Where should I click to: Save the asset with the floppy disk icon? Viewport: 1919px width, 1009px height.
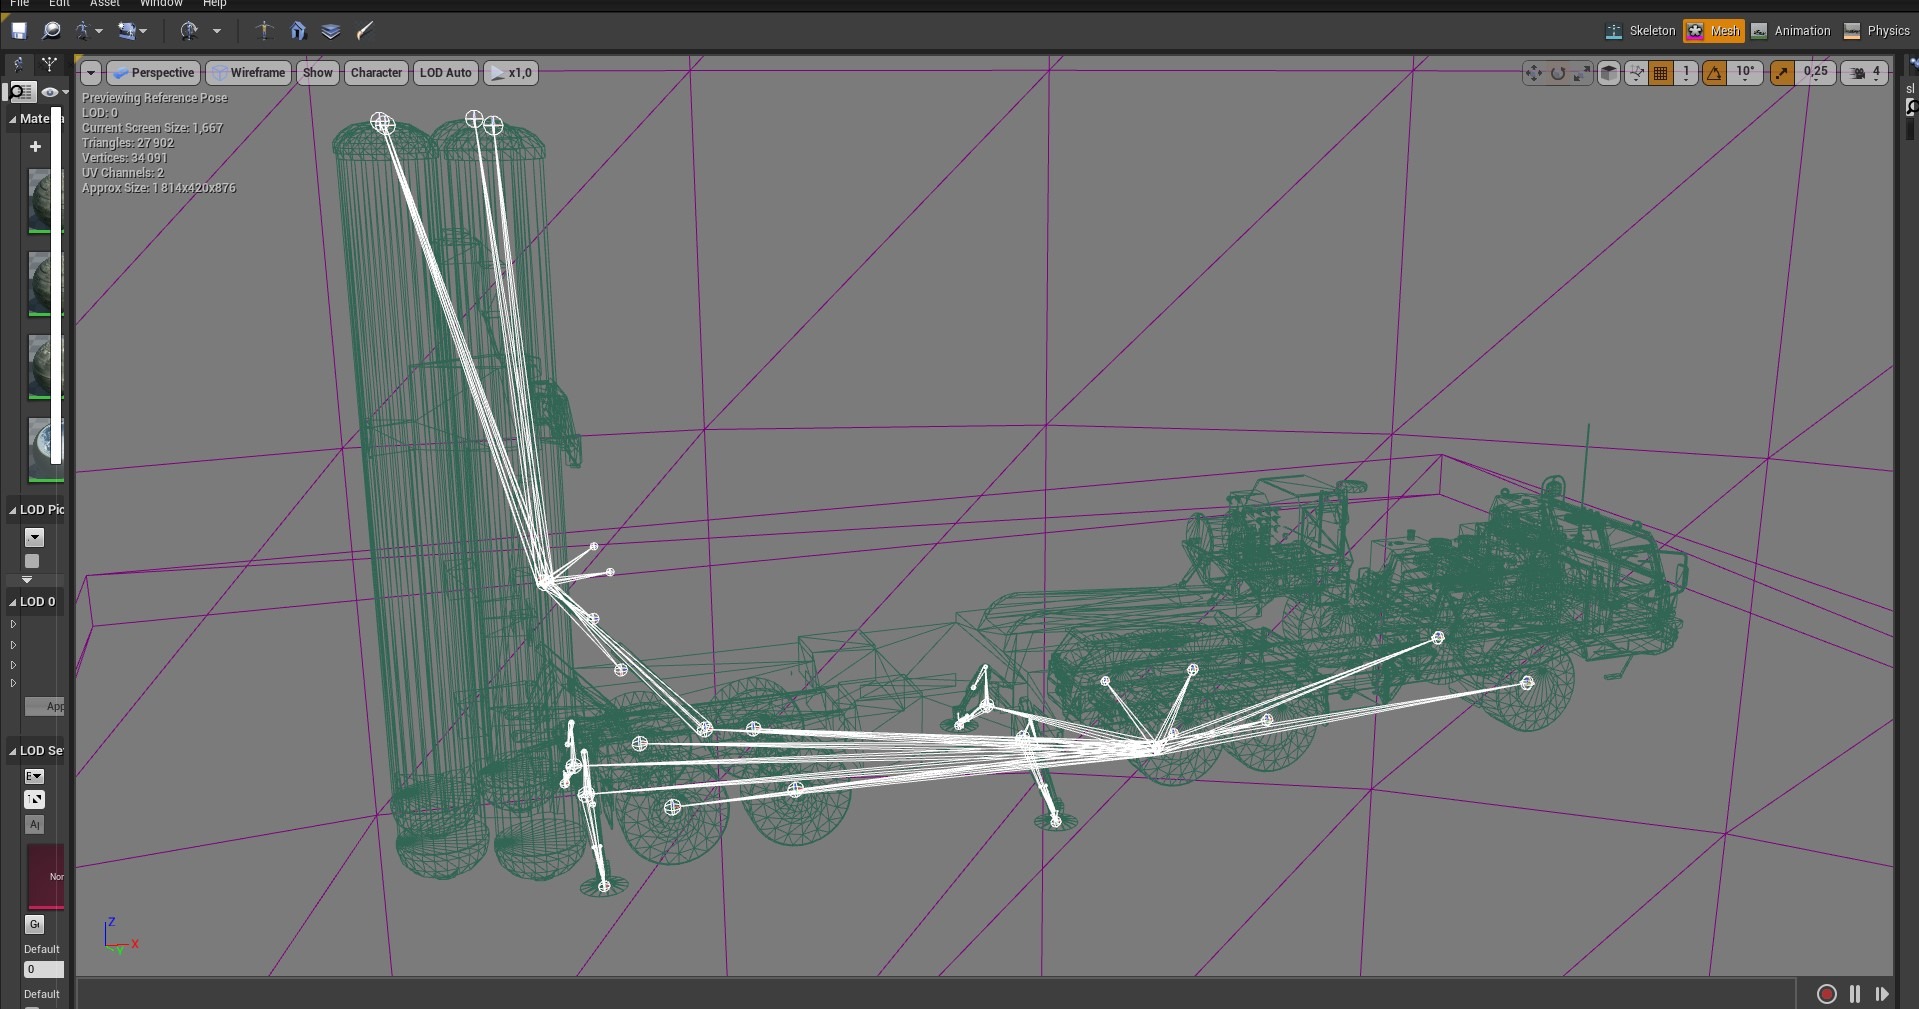click(x=19, y=31)
